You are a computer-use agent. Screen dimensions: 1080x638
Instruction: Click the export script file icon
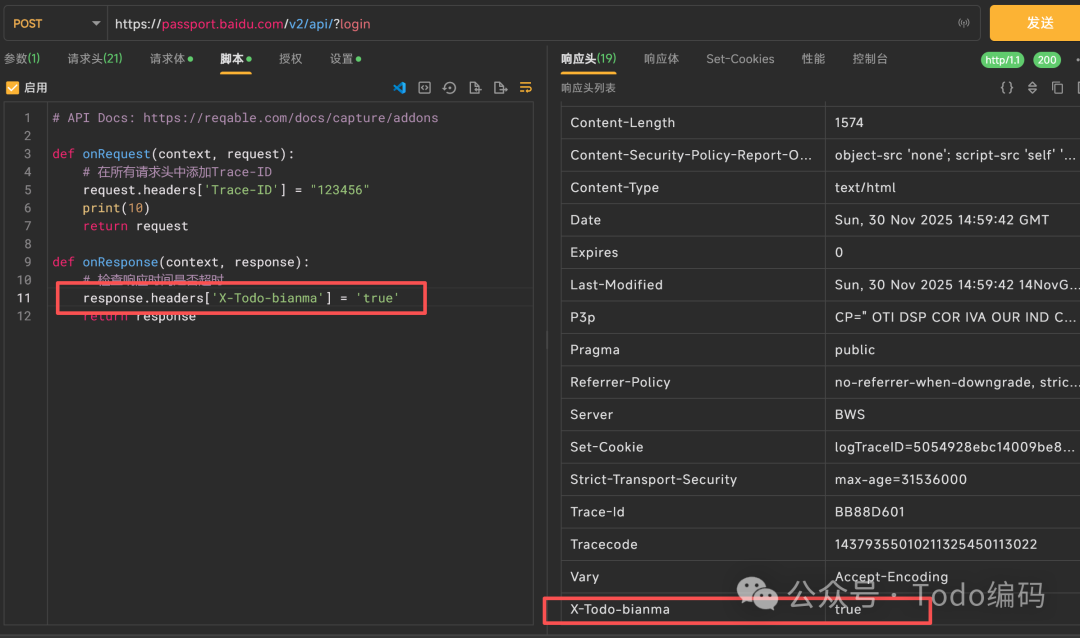click(x=500, y=87)
